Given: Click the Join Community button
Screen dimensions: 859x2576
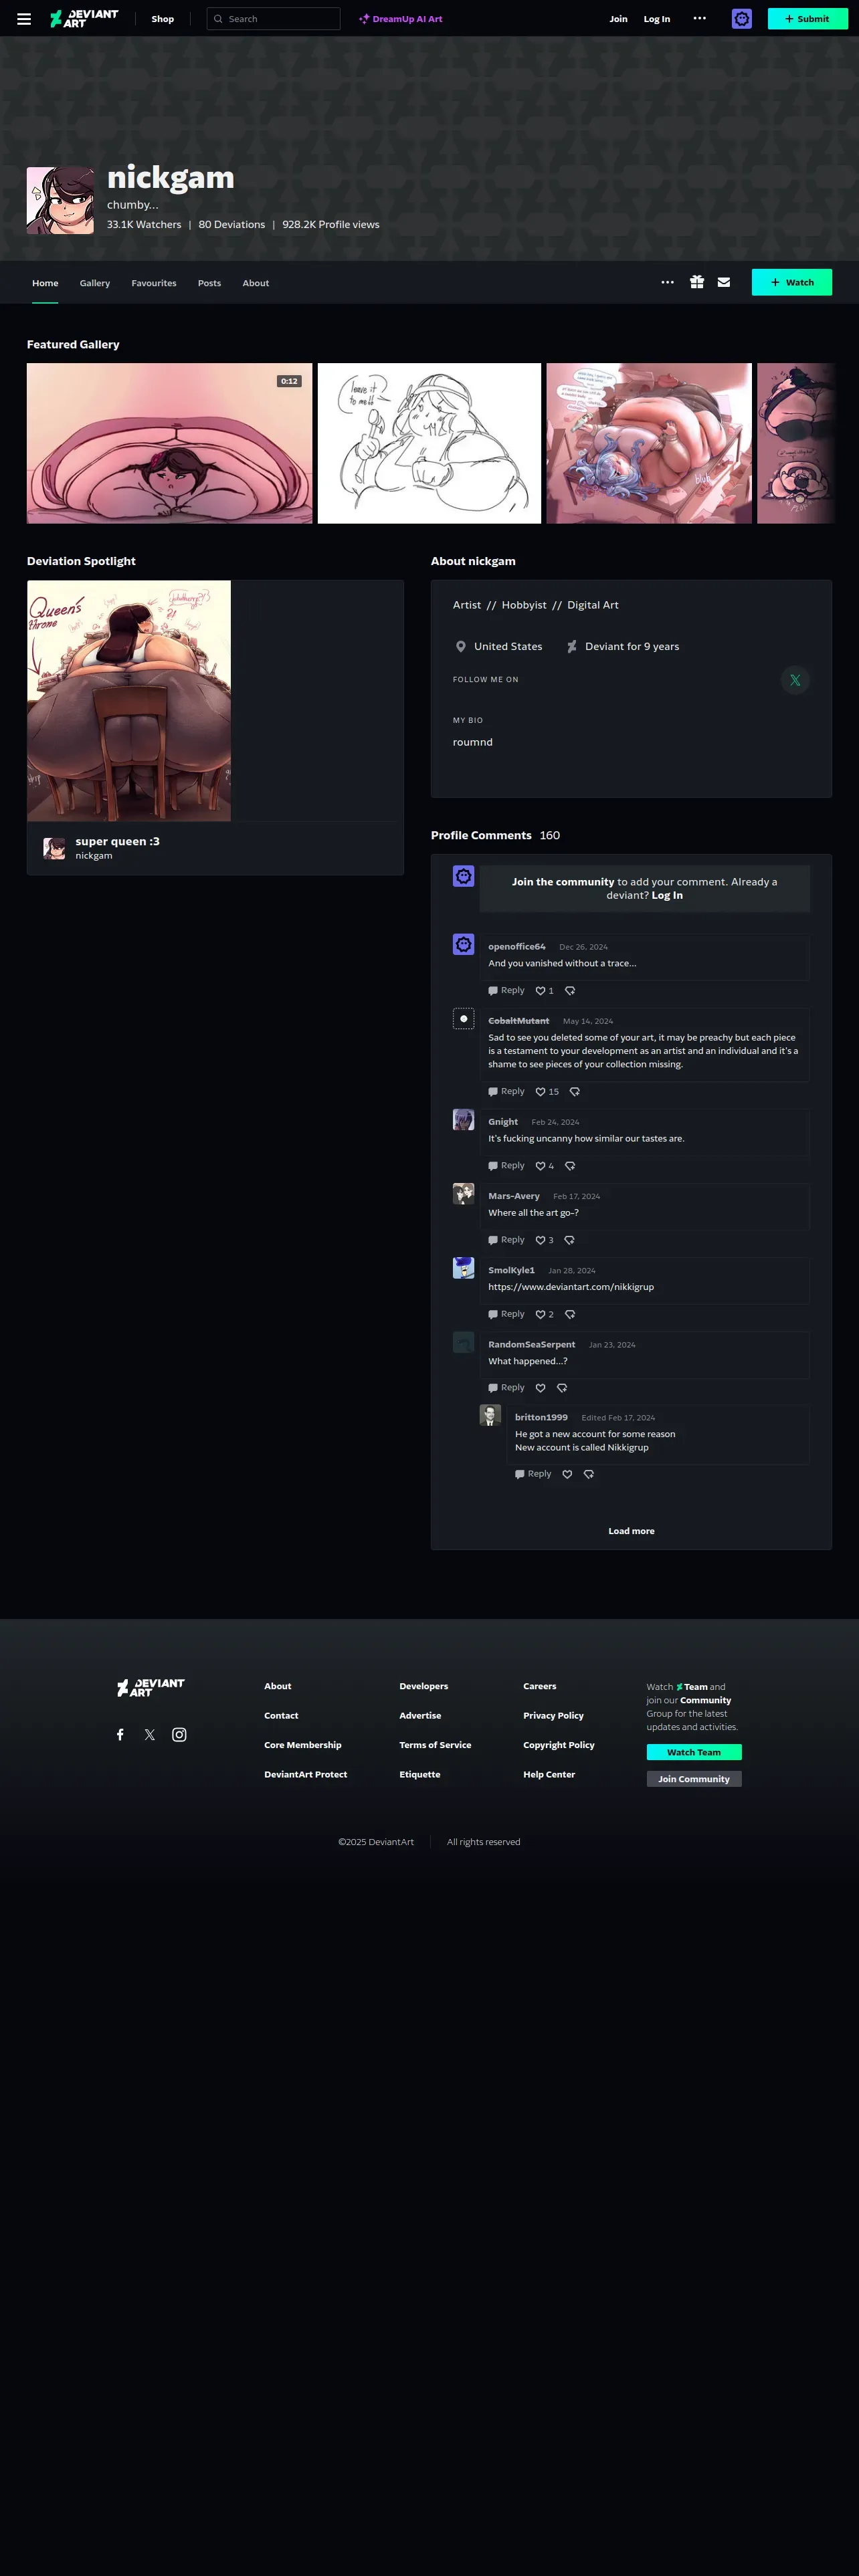Looking at the screenshot, I should tap(694, 1779).
